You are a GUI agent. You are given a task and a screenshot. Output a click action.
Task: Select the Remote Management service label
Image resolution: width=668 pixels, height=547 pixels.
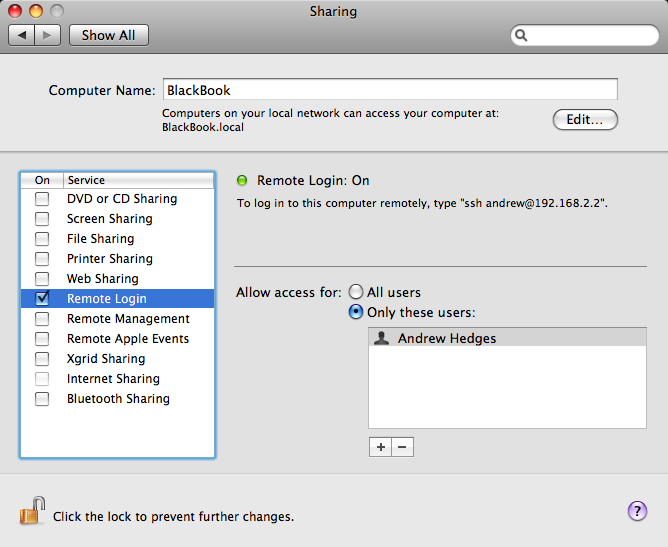point(128,319)
